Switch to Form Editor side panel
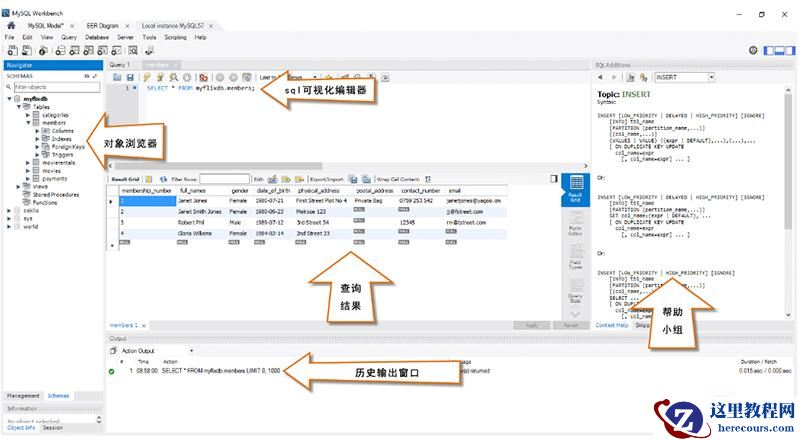Image resolution: width=800 pixels, height=440 pixels. point(576,224)
